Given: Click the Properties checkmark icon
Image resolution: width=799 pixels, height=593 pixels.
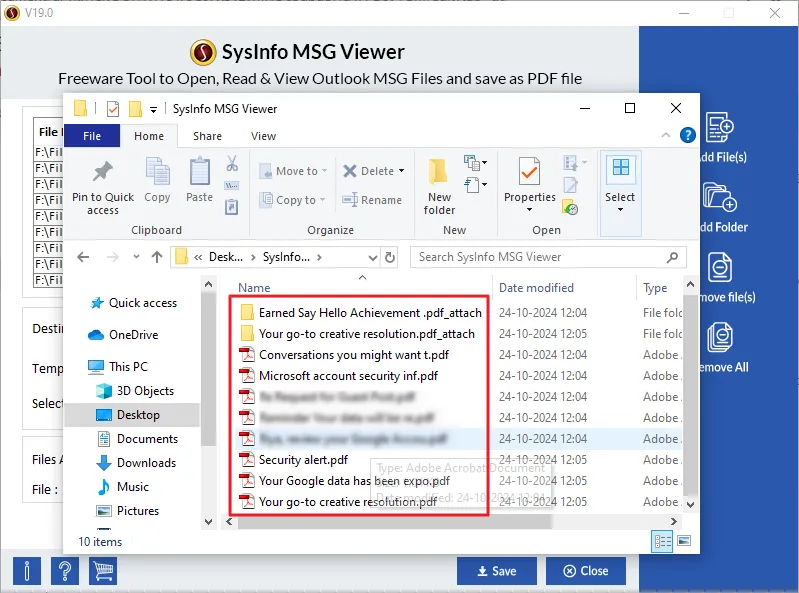Looking at the screenshot, I should point(529,171).
